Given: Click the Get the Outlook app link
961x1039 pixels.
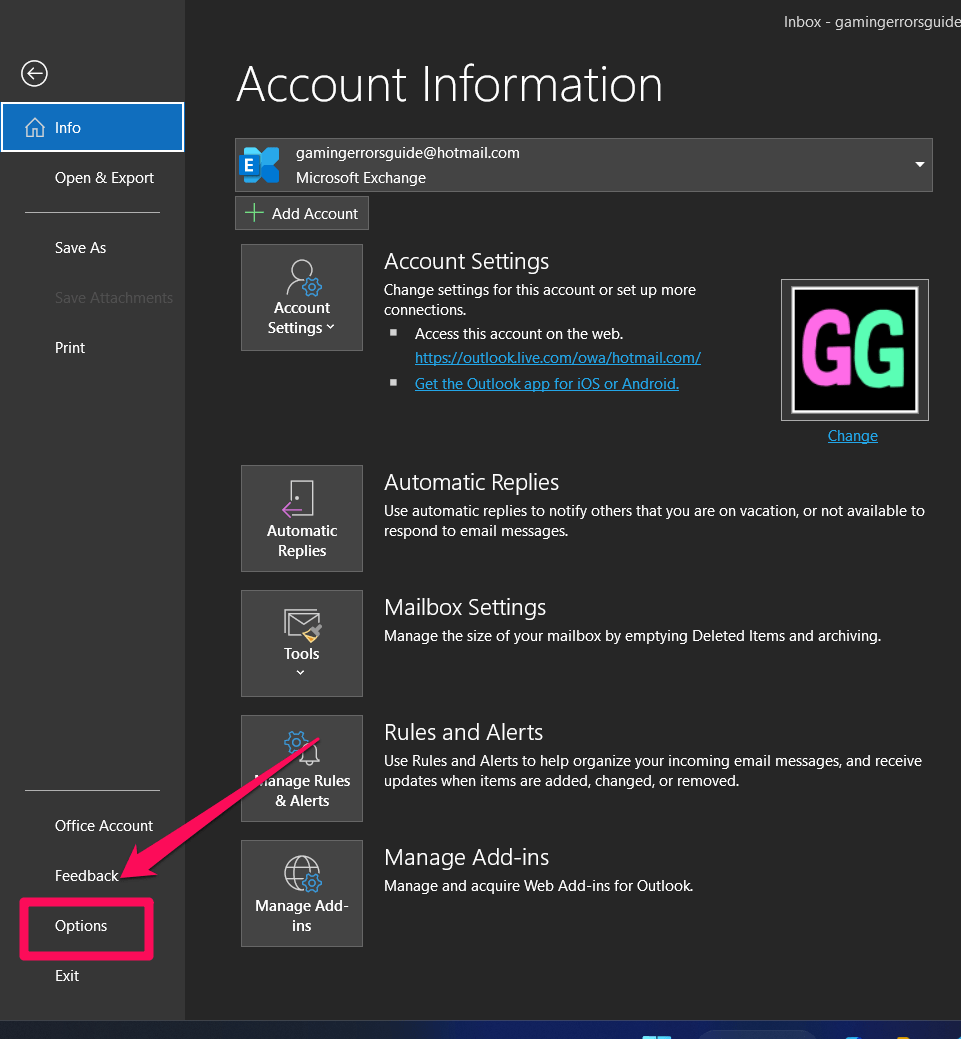Looking at the screenshot, I should pos(546,383).
